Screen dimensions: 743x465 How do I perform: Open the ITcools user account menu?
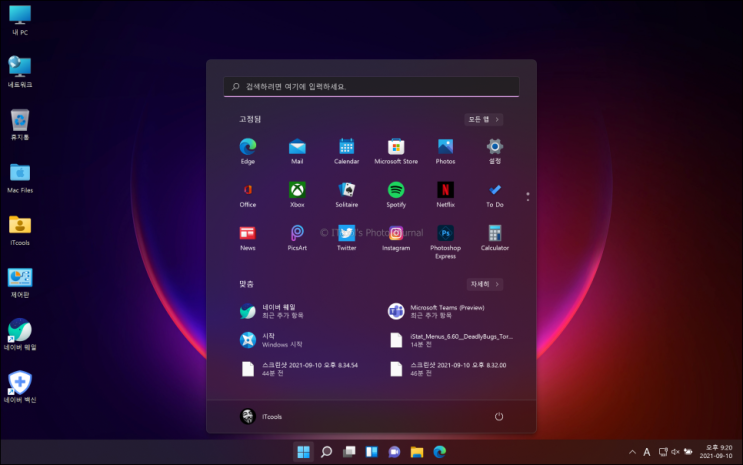pos(261,417)
